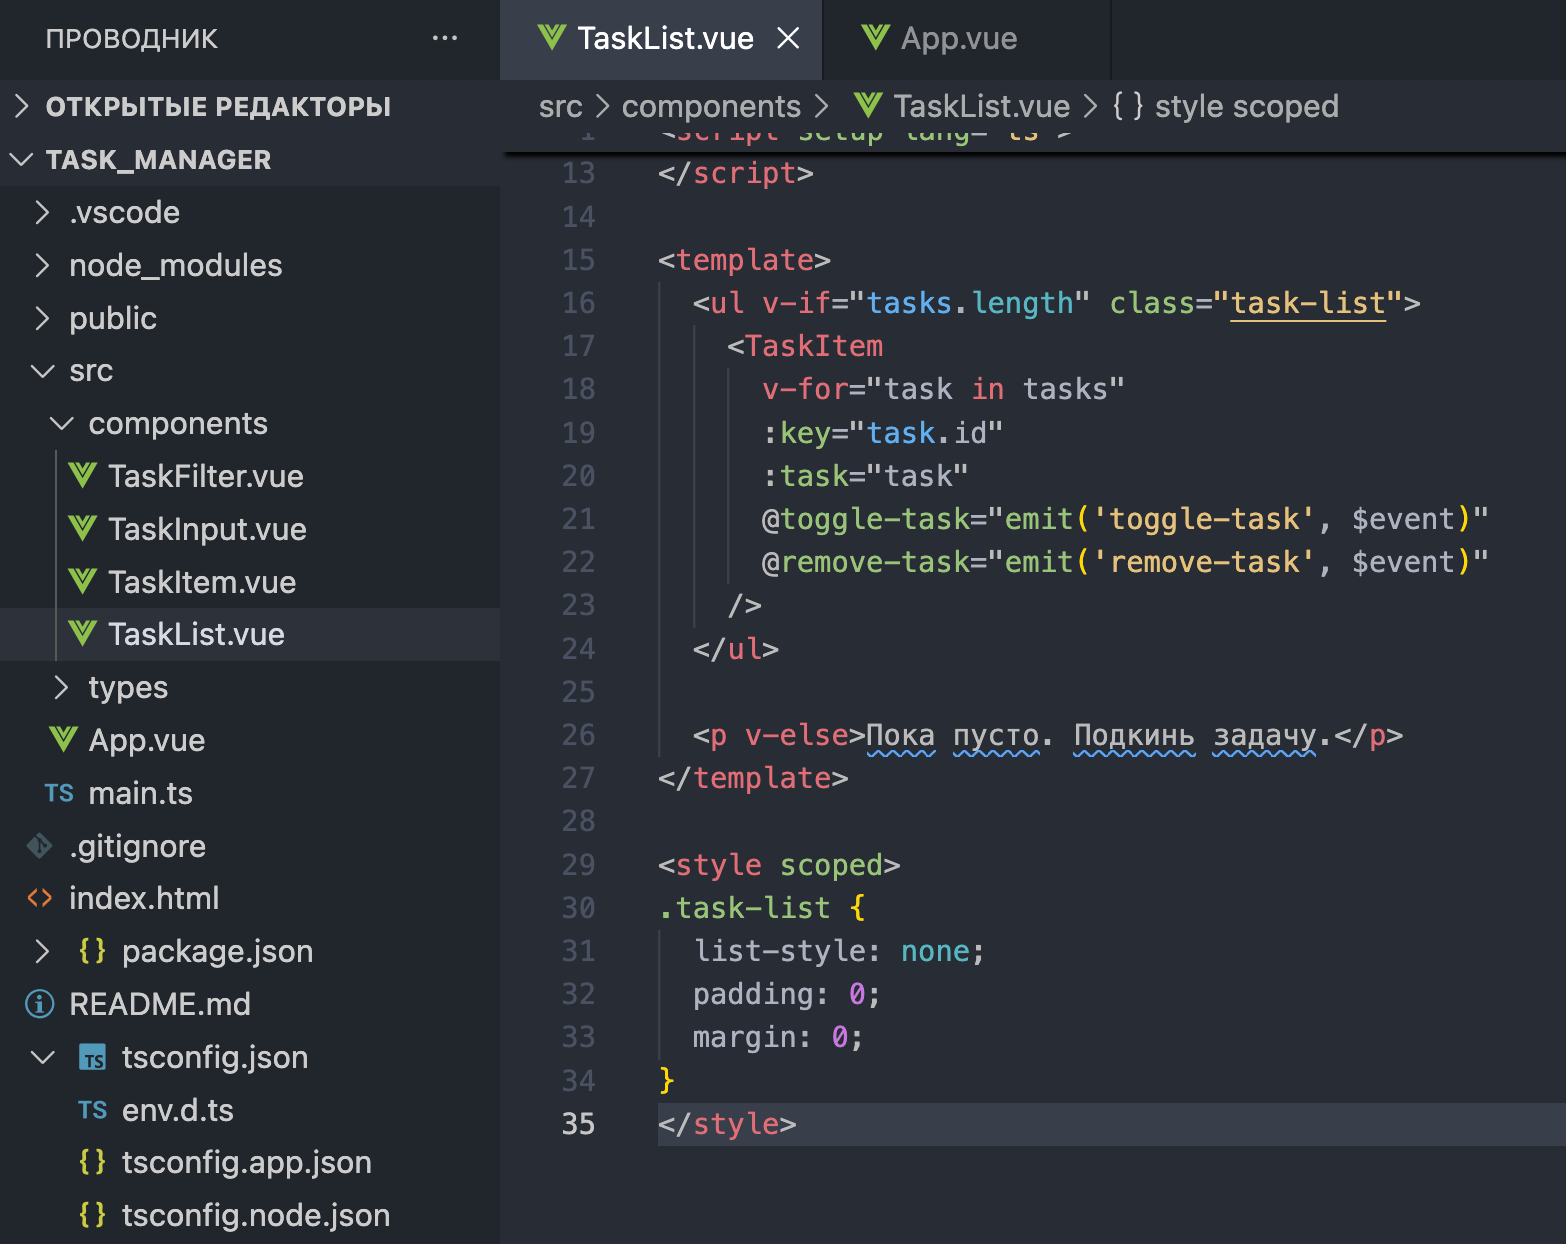
Task: Click the components breadcrumb segment
Action: [x=710, y=106]
